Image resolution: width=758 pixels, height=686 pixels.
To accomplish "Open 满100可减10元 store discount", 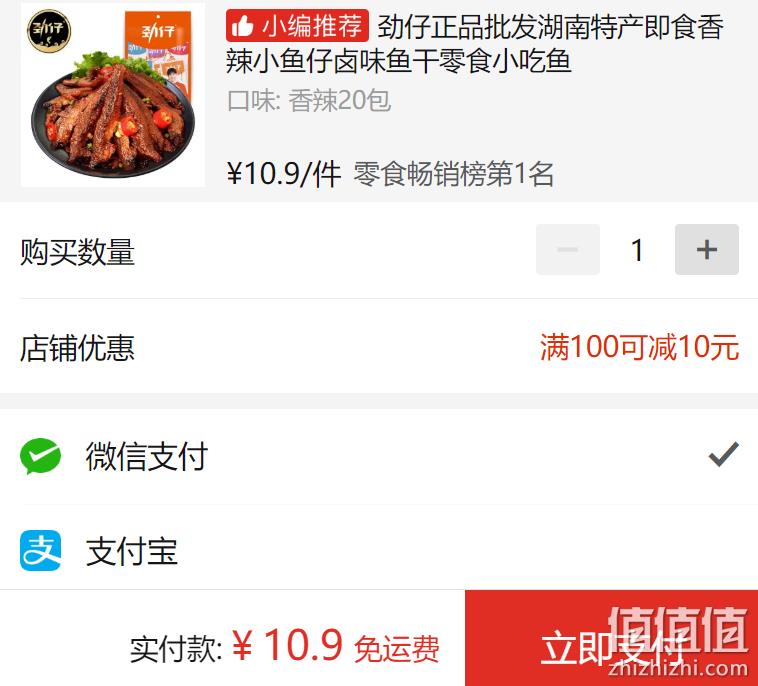I will 640,347.
